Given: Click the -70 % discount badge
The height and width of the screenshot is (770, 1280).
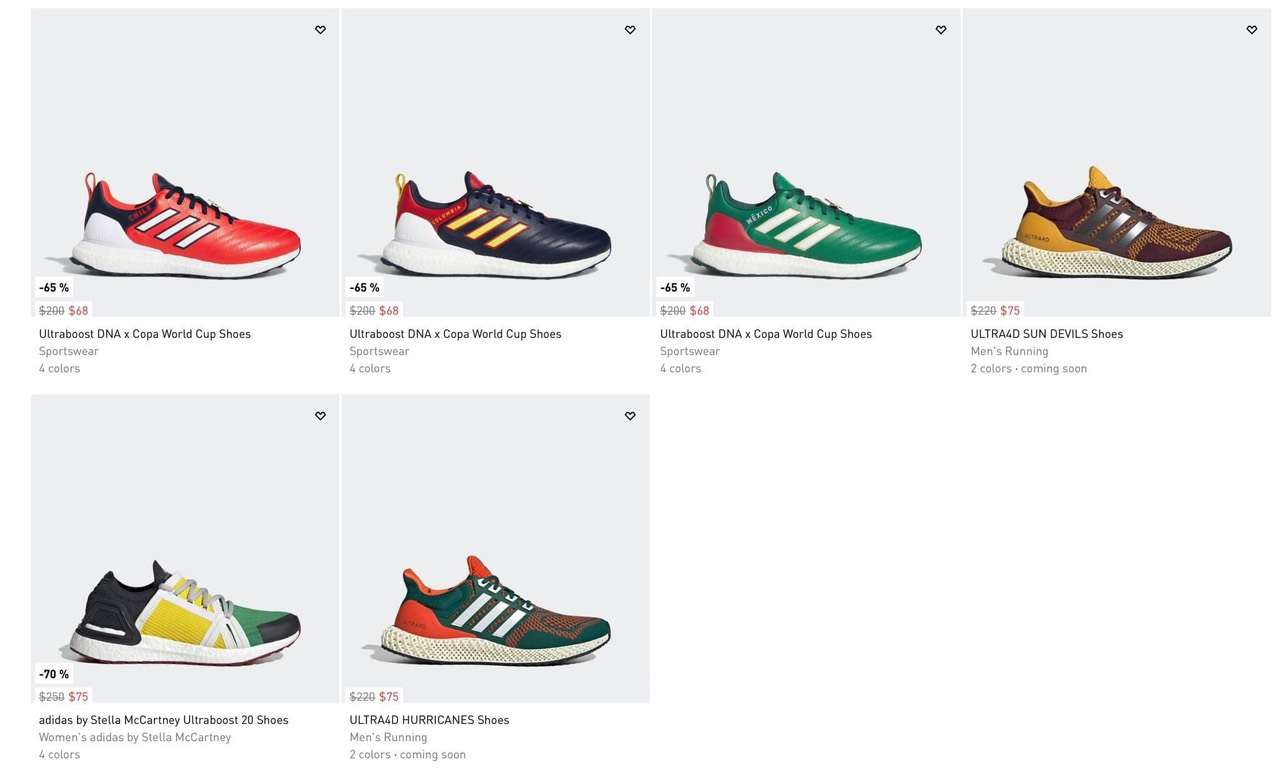Looking at the screenshot, I should [x=54, y=674].
